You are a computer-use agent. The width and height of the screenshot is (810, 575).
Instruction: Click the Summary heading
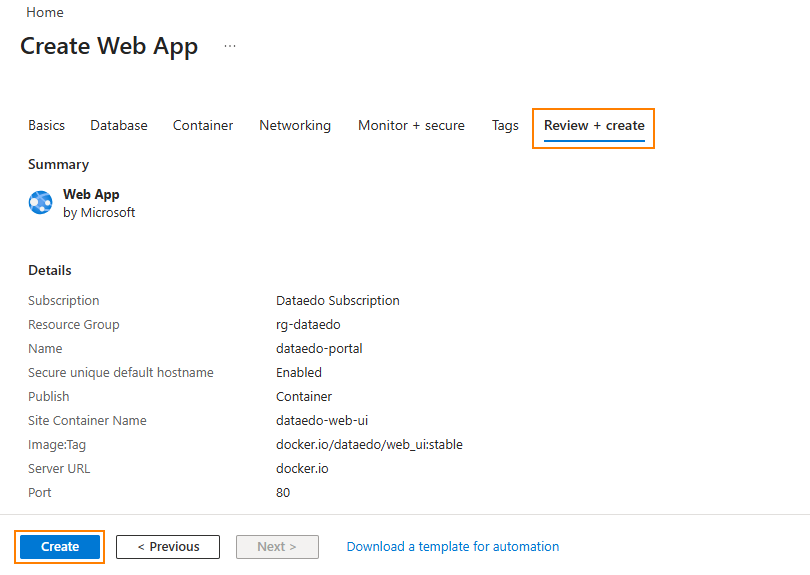pos(58,165)
